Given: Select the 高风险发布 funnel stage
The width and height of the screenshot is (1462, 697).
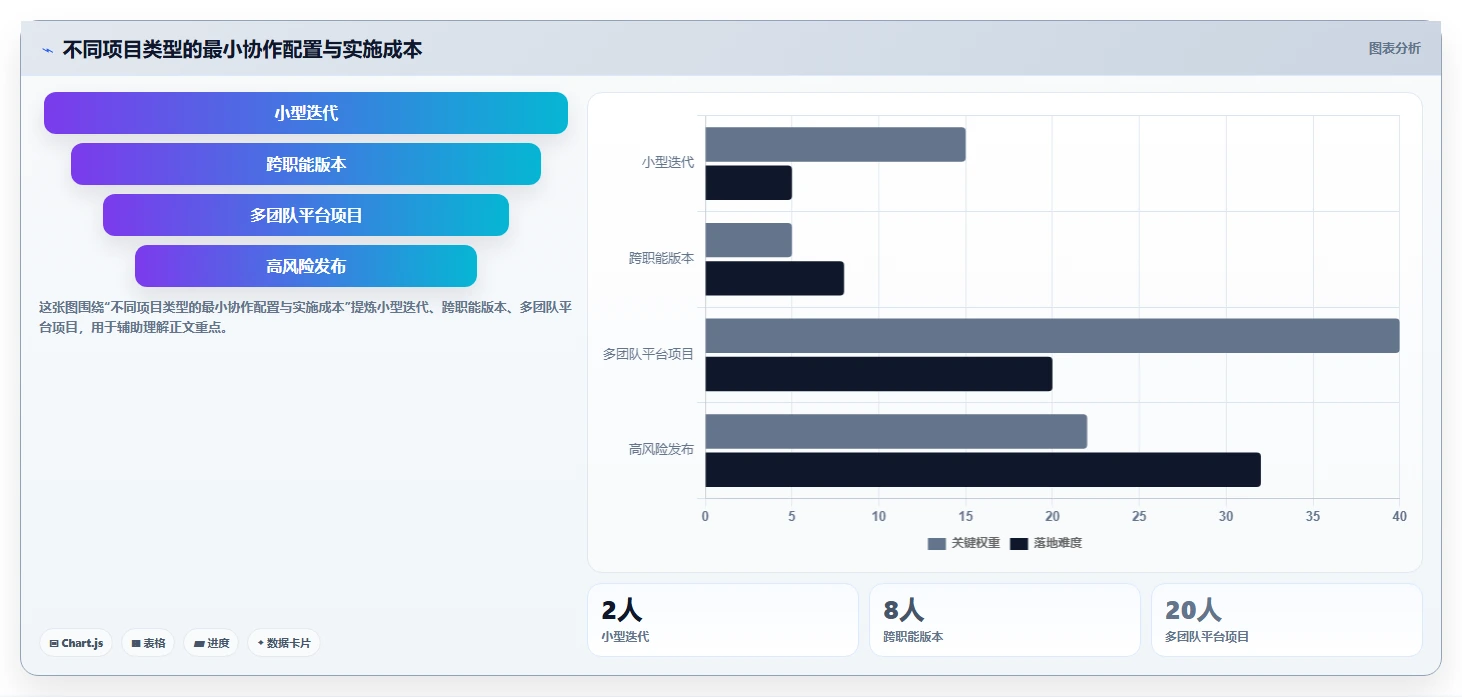Looking at the screenshot, I should pyautogui.click(x=306, y=266).
